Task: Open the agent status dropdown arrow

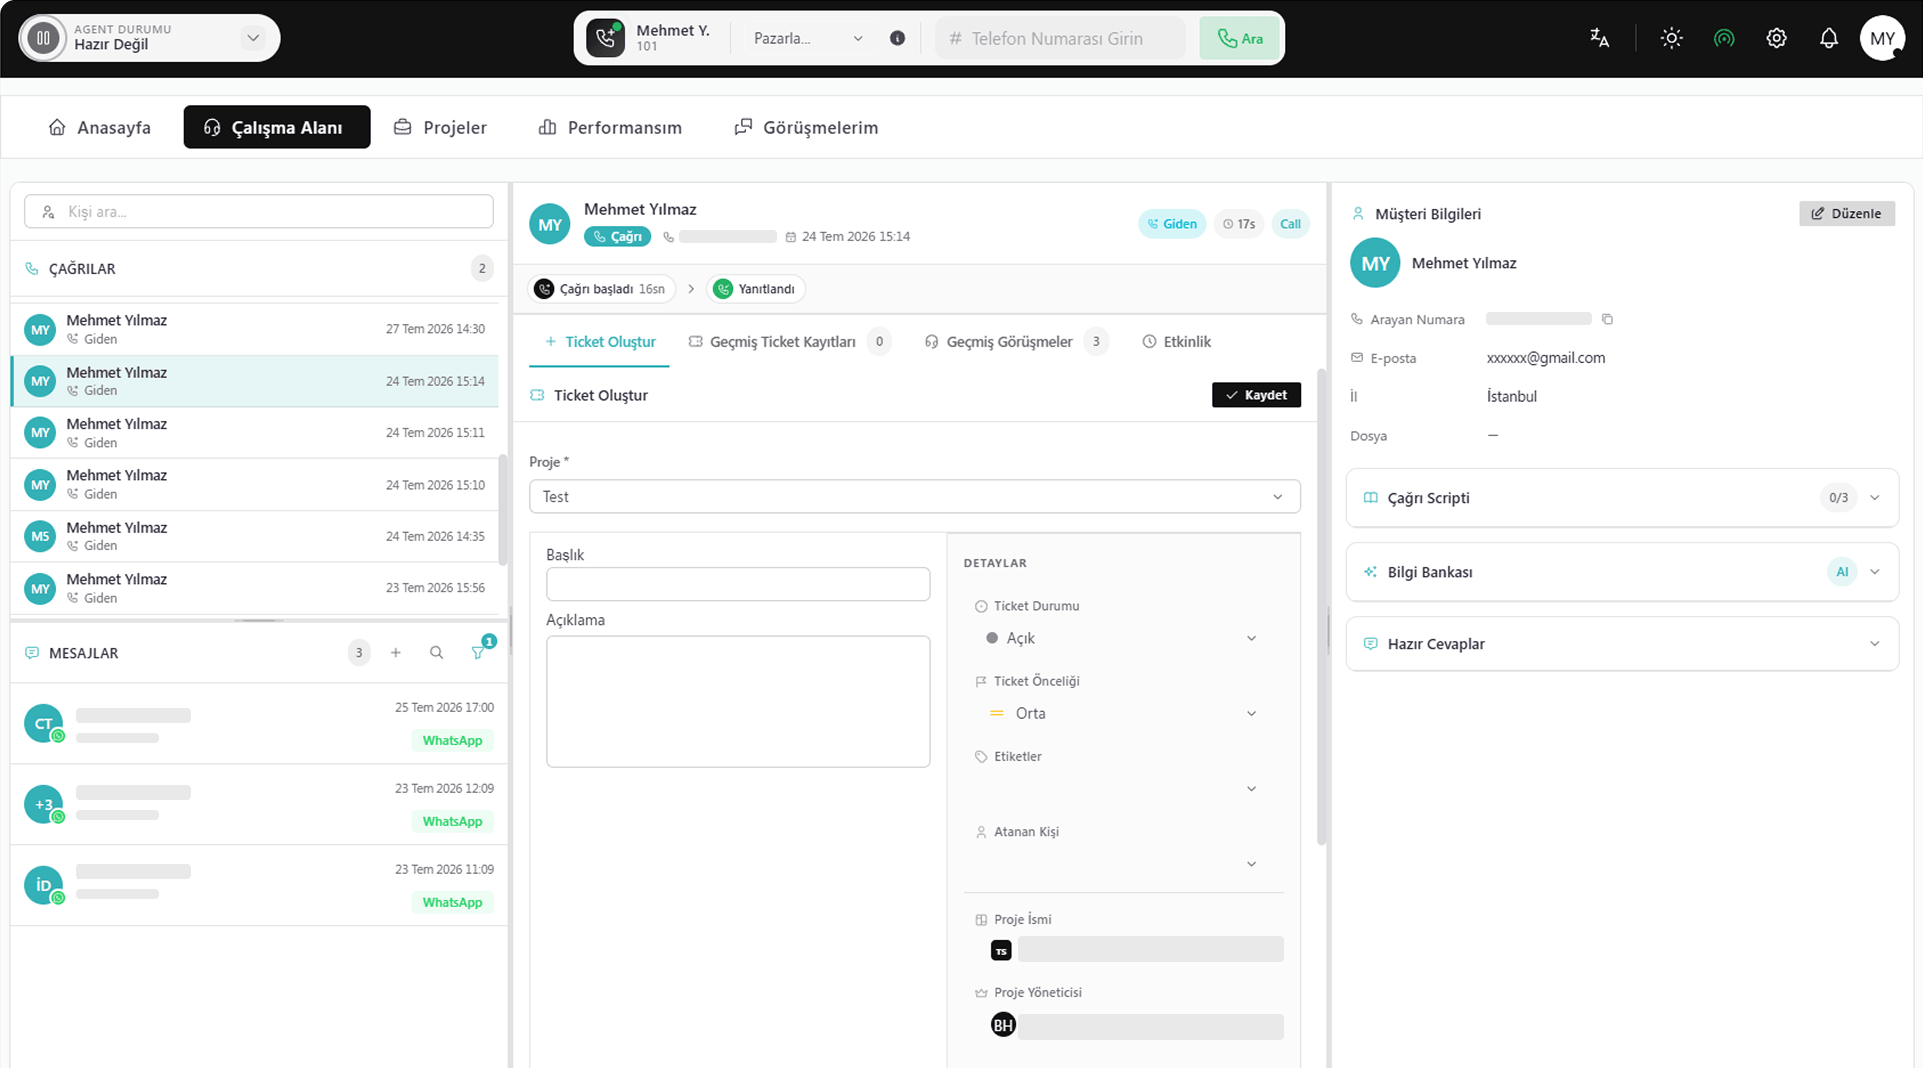Action: click(253, 38)
